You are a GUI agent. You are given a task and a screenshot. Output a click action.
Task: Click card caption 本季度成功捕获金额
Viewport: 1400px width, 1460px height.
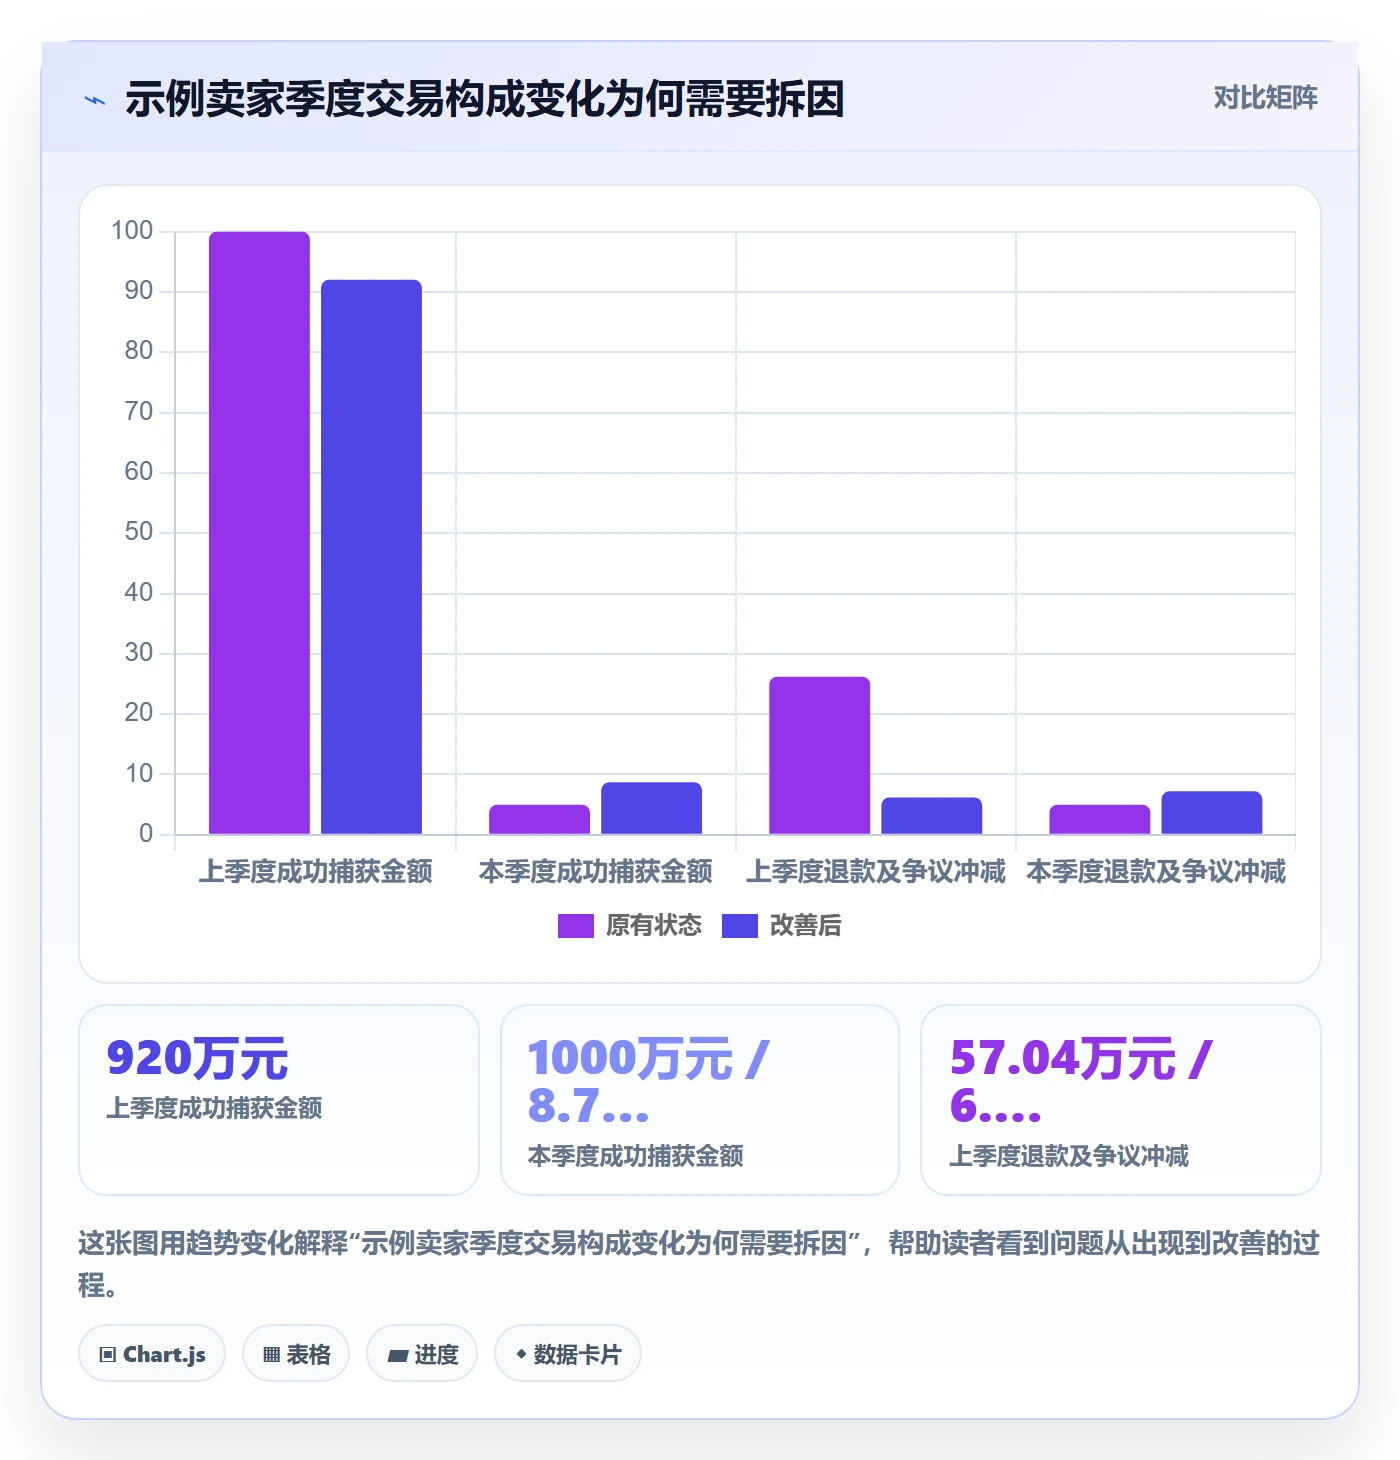(635, 1156)
